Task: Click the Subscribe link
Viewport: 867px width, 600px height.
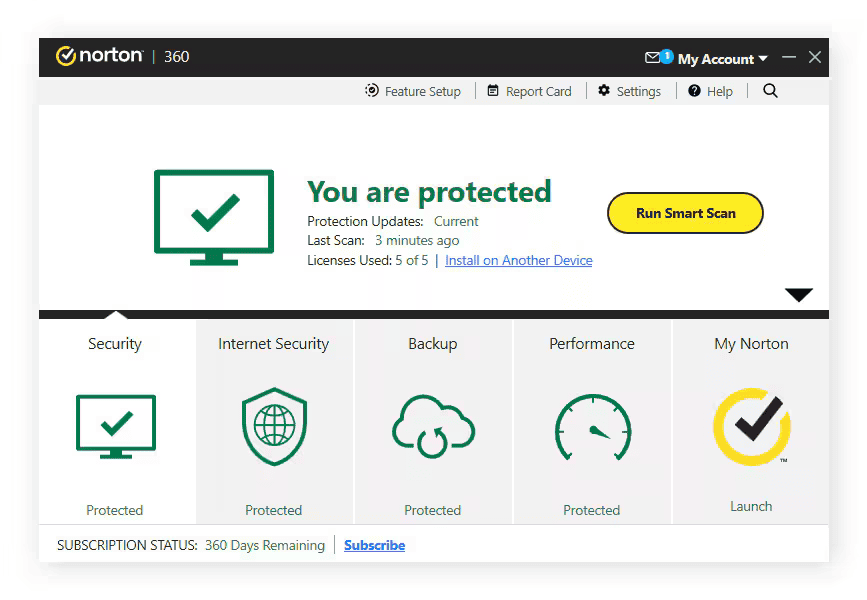Action: click(374, 545)
